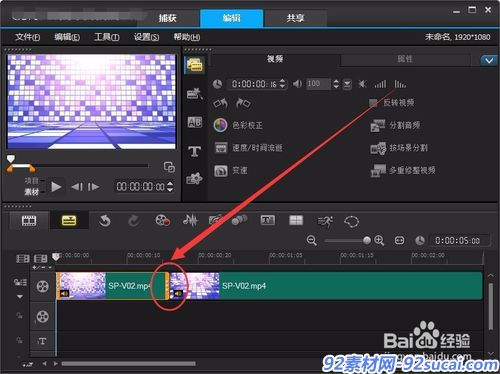Image resolution: width=500 pixels, height=374 pixels.
Task: Expand the ripple editing options arrow
Action: click(x=20, y=296)
